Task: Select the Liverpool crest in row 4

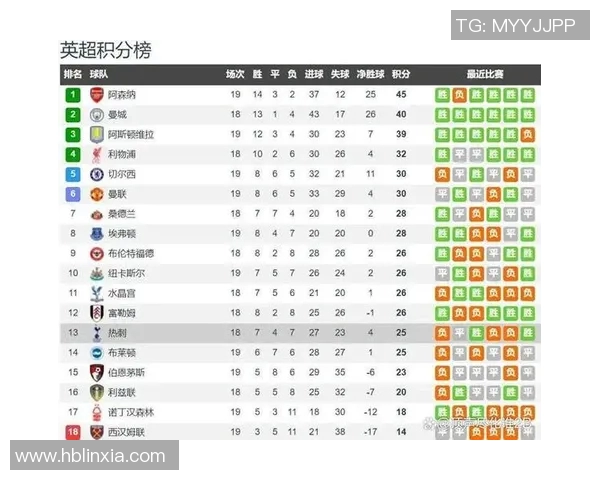Action: [x=97, y=154]
